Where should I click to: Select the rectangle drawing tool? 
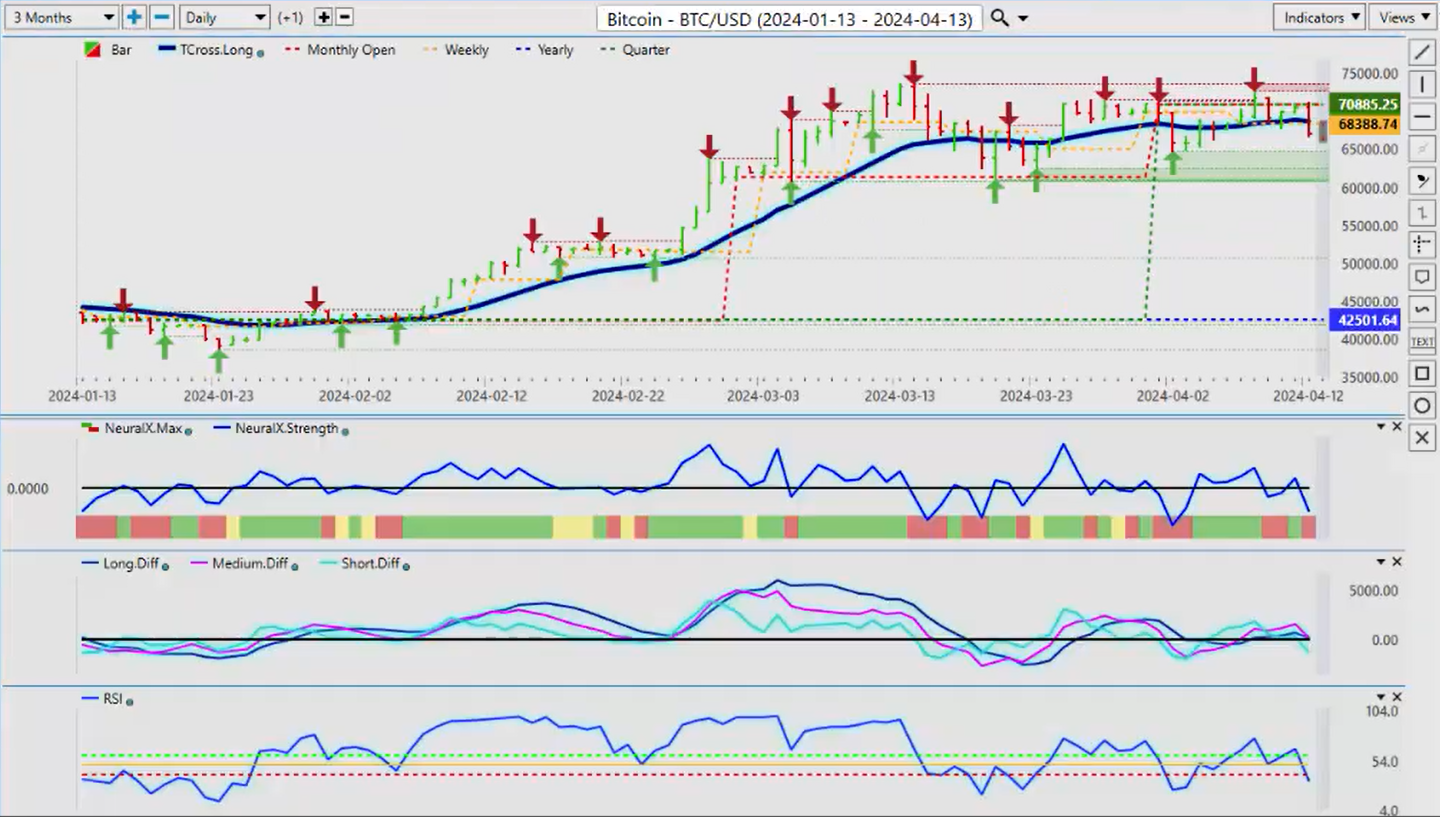(1422, 374)
